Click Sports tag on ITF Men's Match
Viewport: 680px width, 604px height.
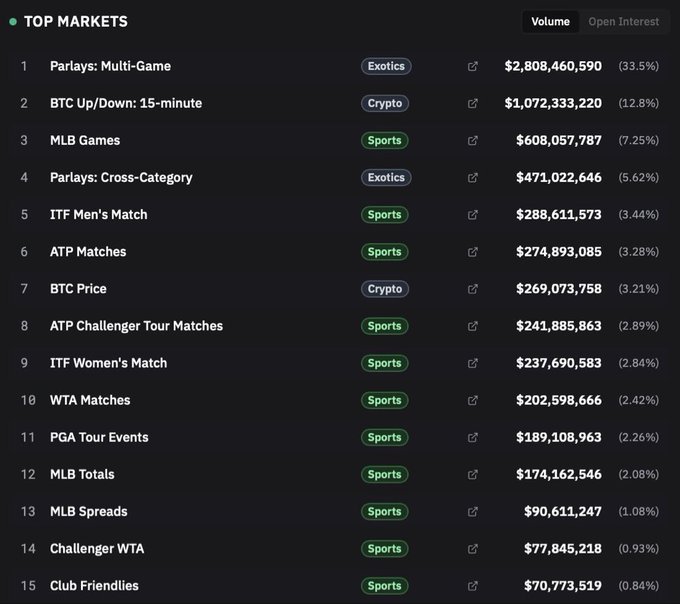click(x=384, y=215)
